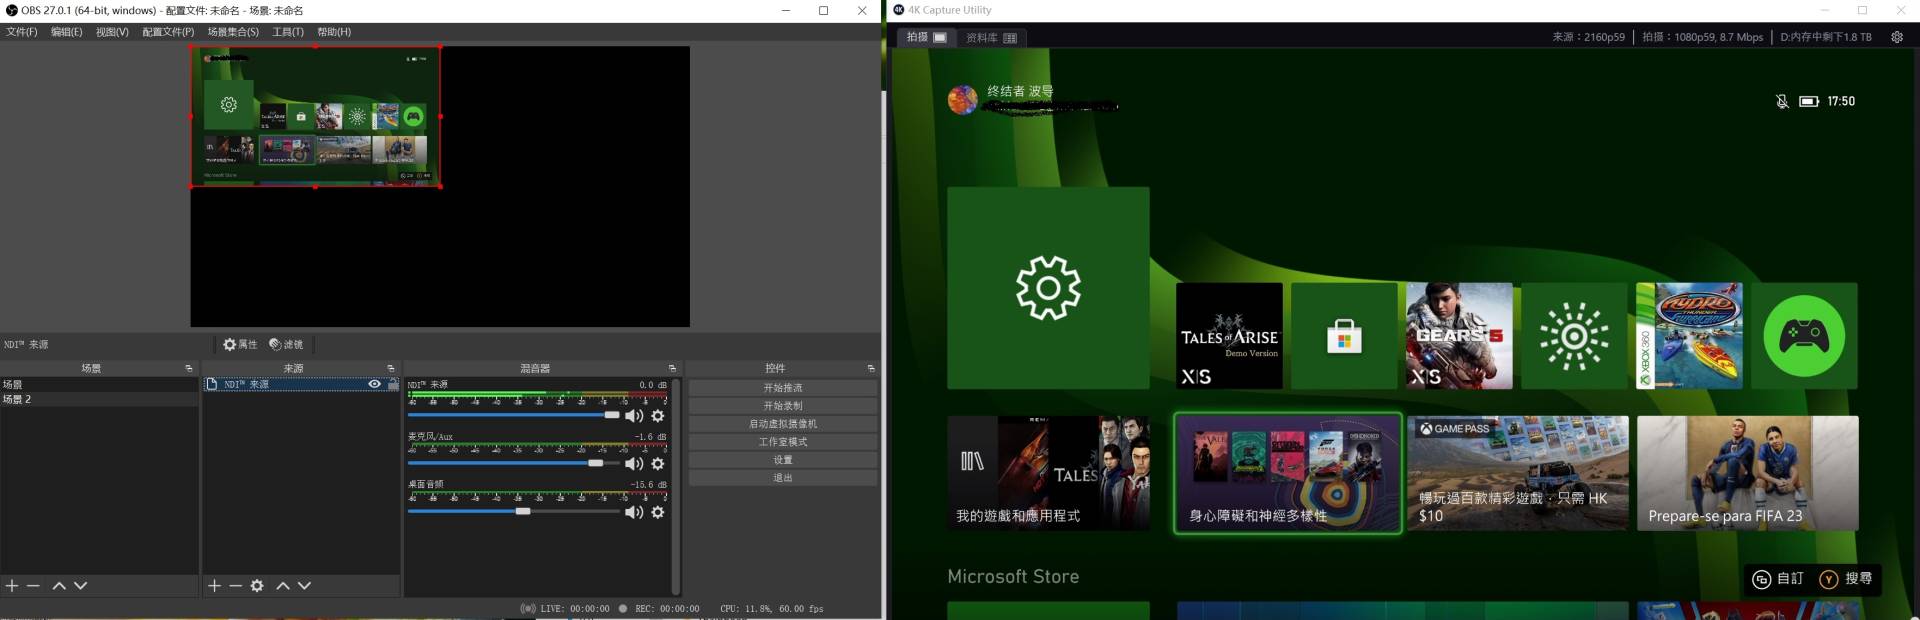The image size is (1920, 620).
Task: Open the 场景集合(S) menu
Action: (x=233, y=32)
